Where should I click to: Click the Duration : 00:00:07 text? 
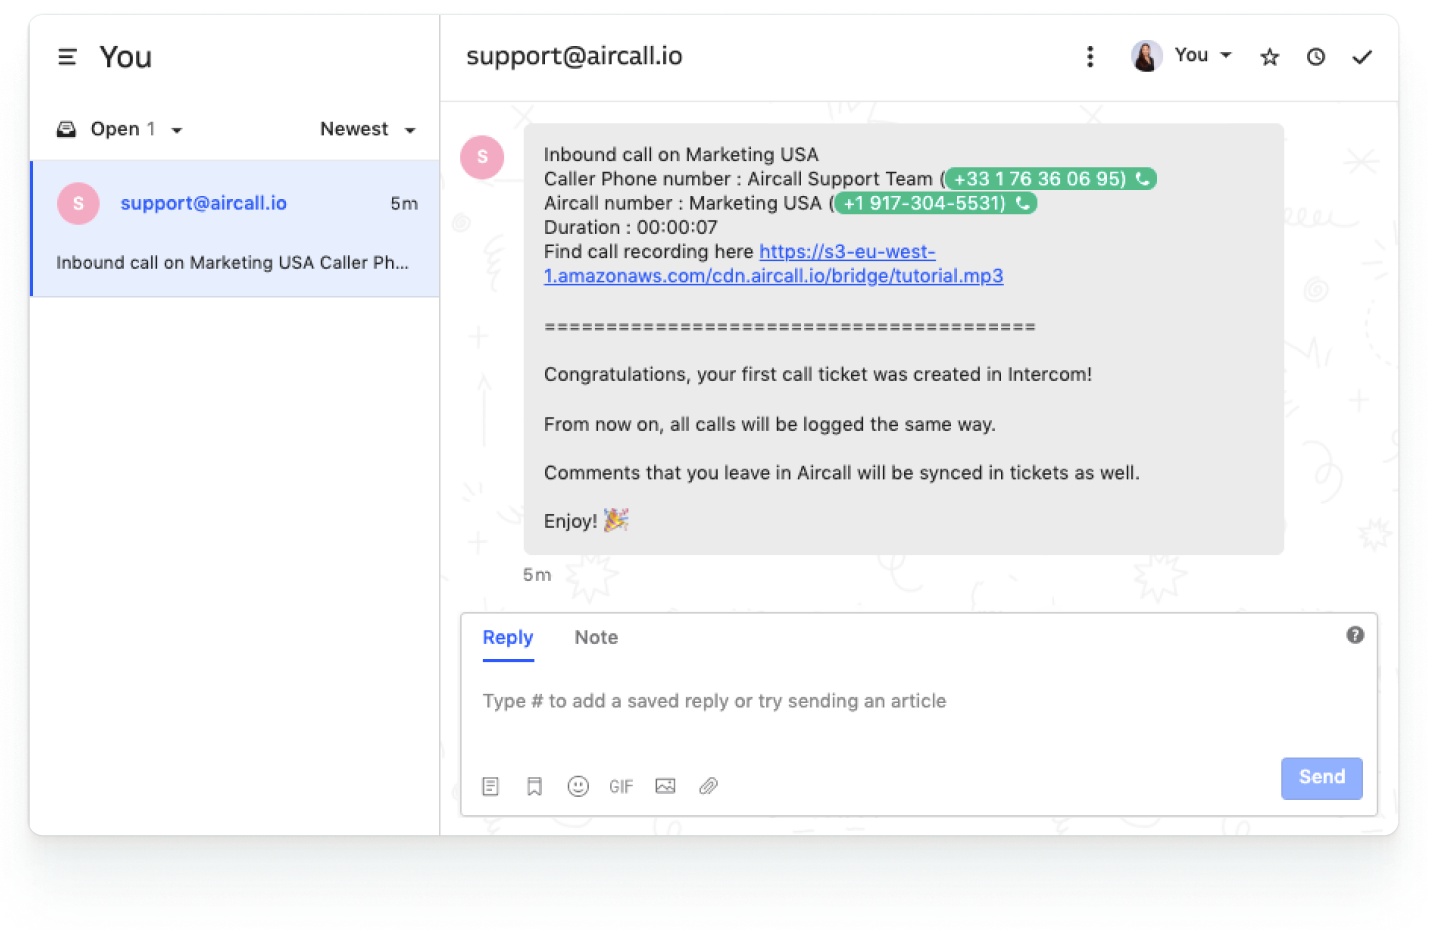(x=630, y=227)
